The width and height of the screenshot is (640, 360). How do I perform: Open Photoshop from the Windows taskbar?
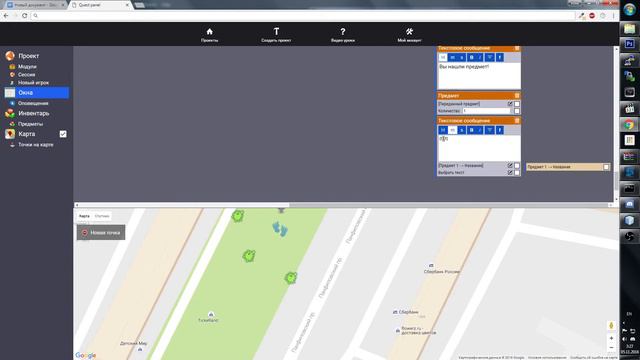629,44
